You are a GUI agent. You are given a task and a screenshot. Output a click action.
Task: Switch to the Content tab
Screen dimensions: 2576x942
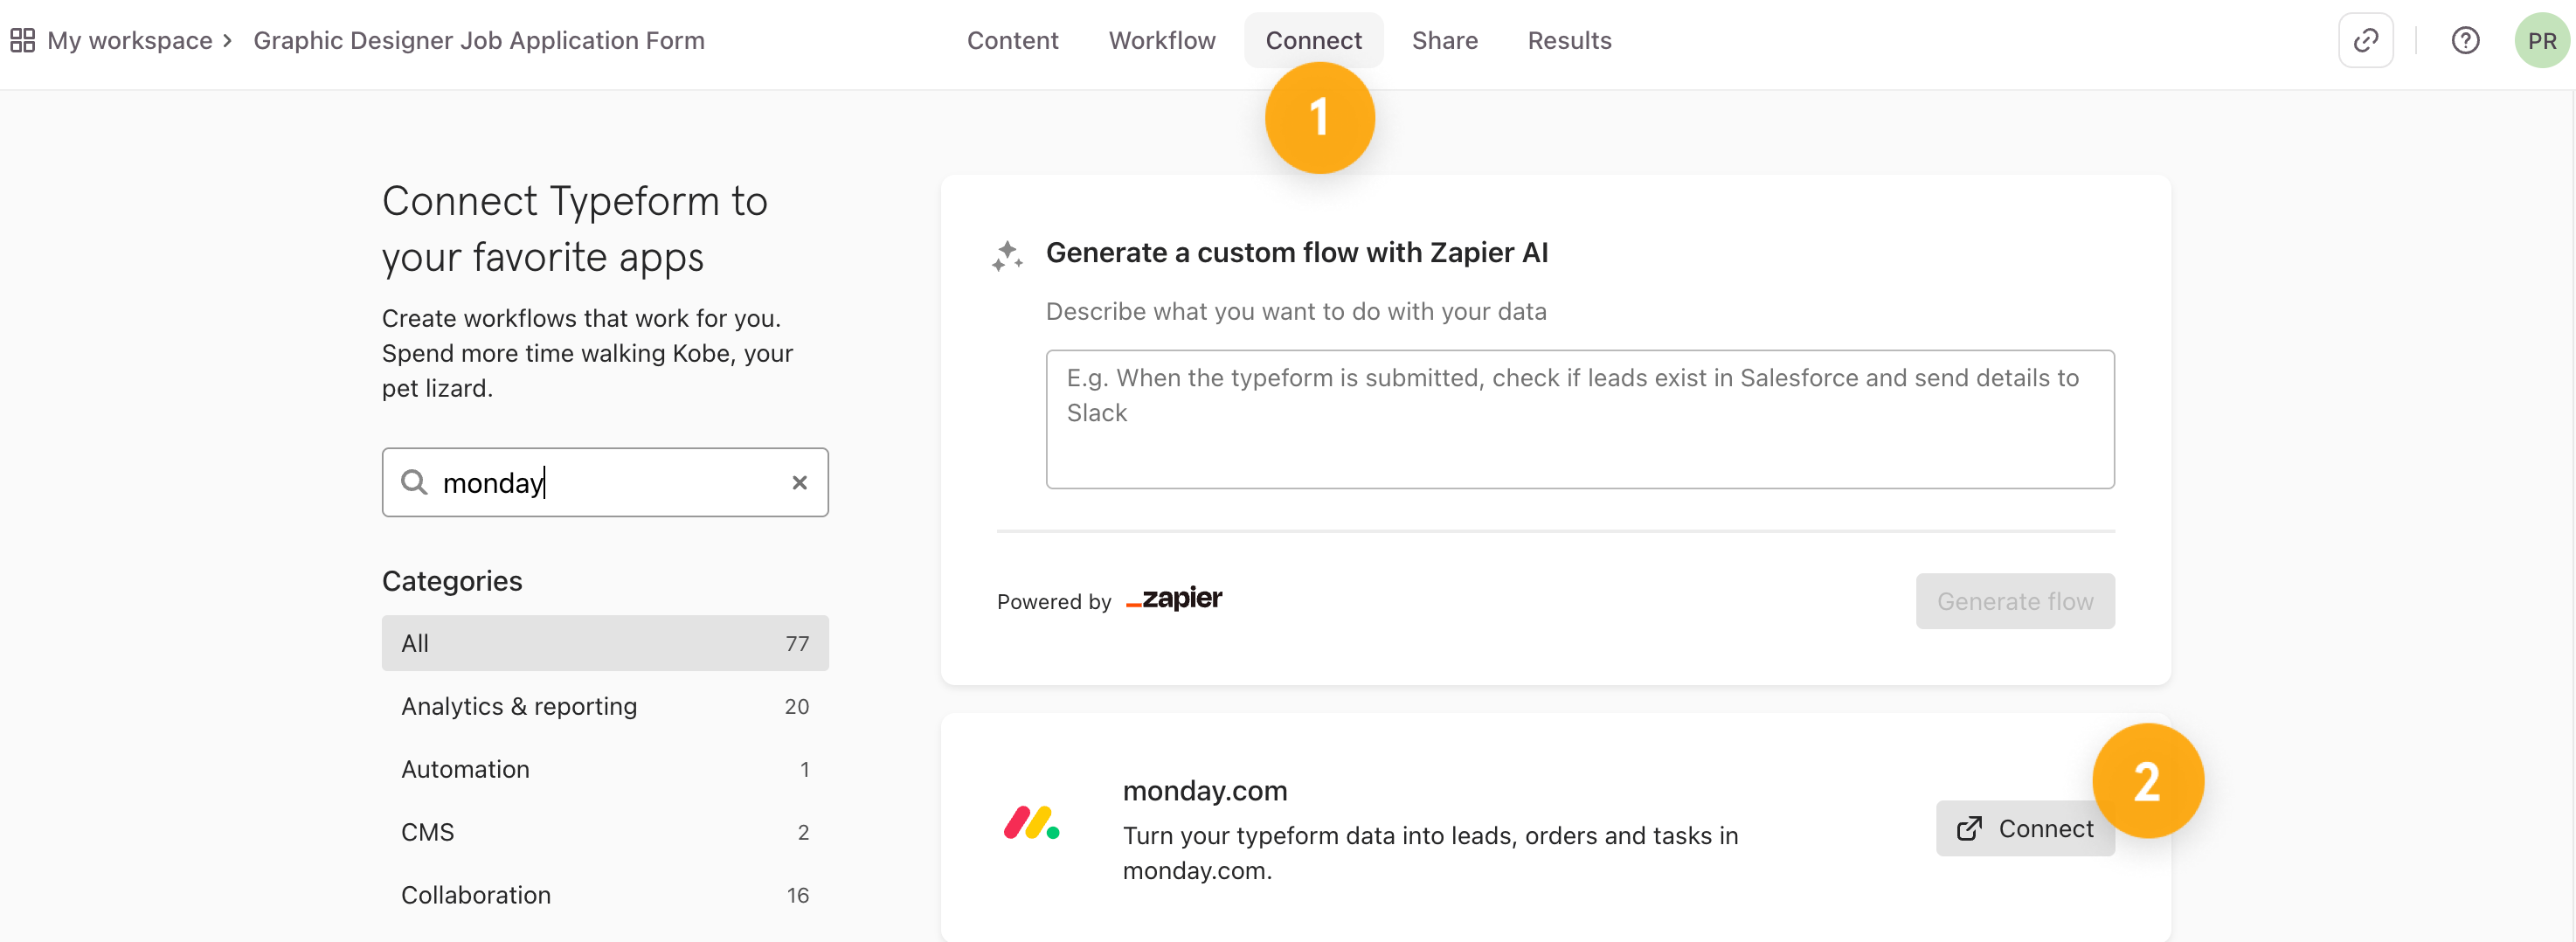coord(1012,40)
